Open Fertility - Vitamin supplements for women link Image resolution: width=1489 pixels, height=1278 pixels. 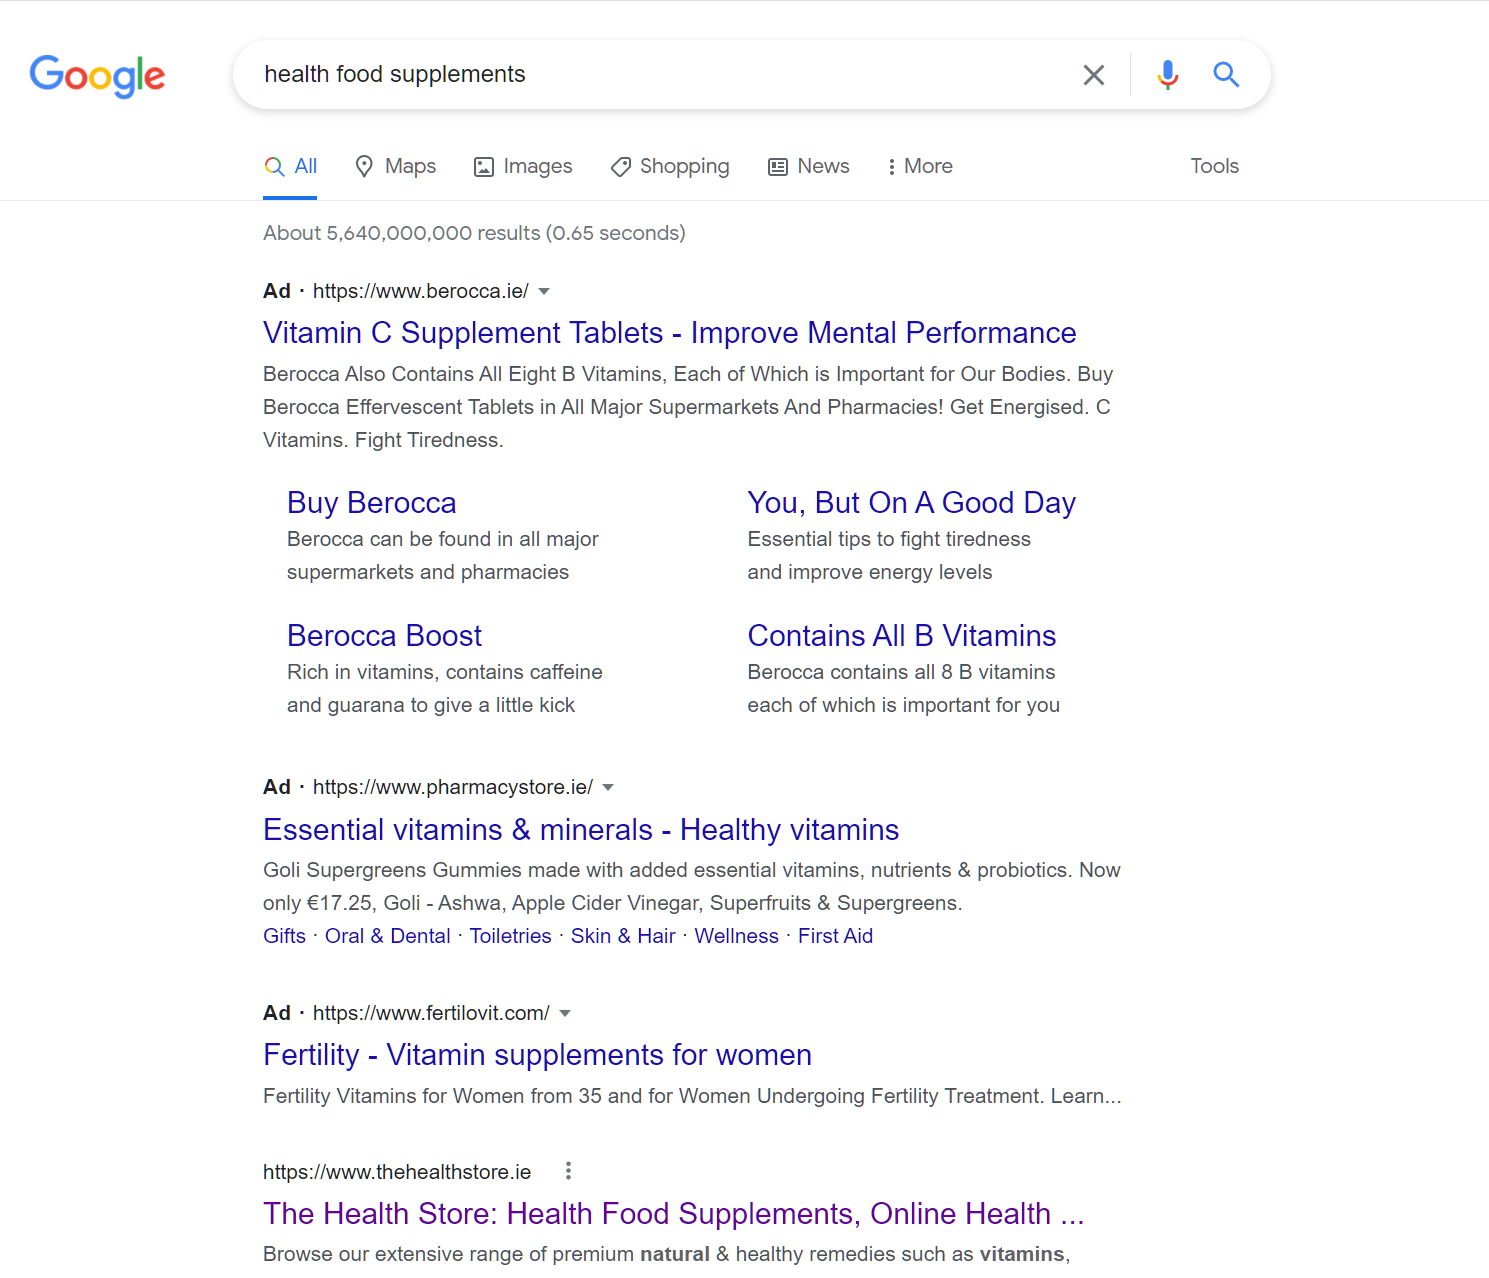point(538,1055)
